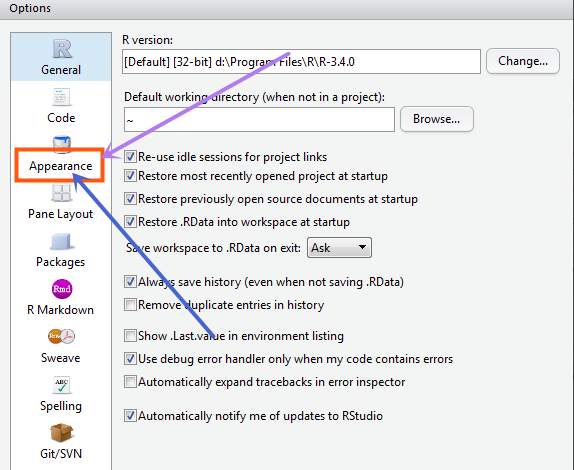Viewport: 574px width, 470px height.
Task: Toggle Show .Last.value in environment listing
Action: (130, 335)
